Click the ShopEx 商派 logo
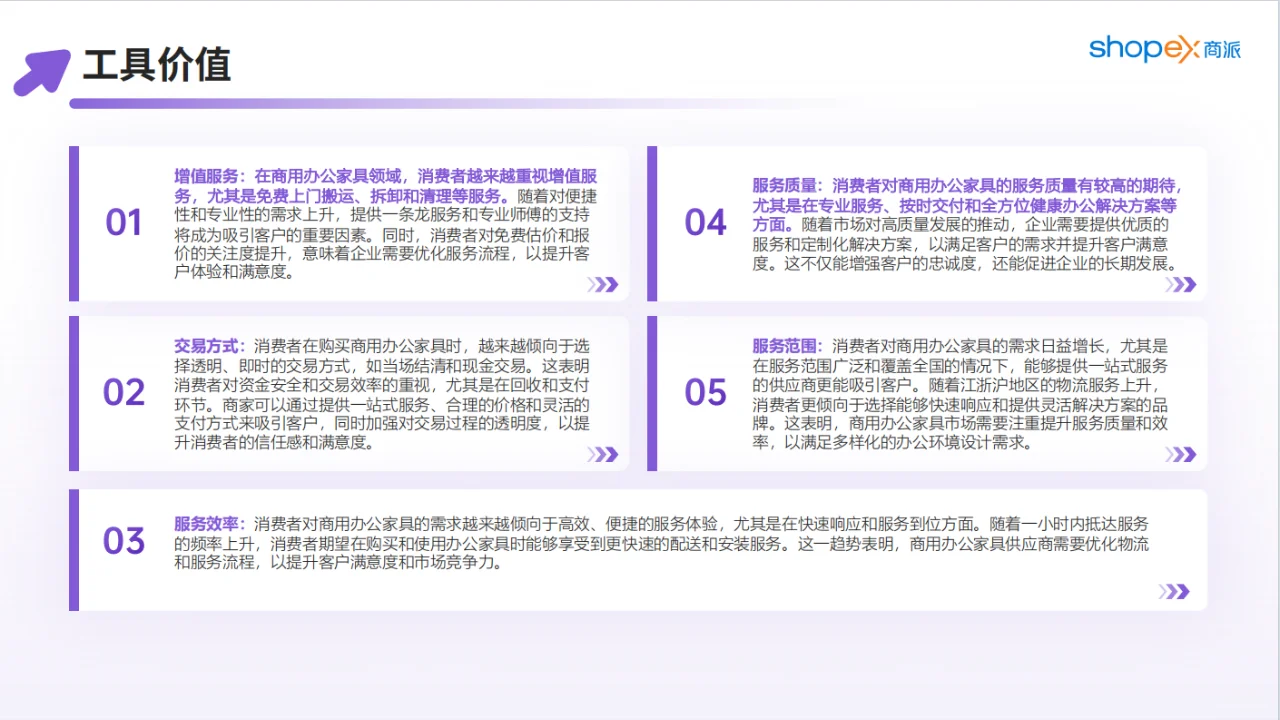 pos(1165,48)
